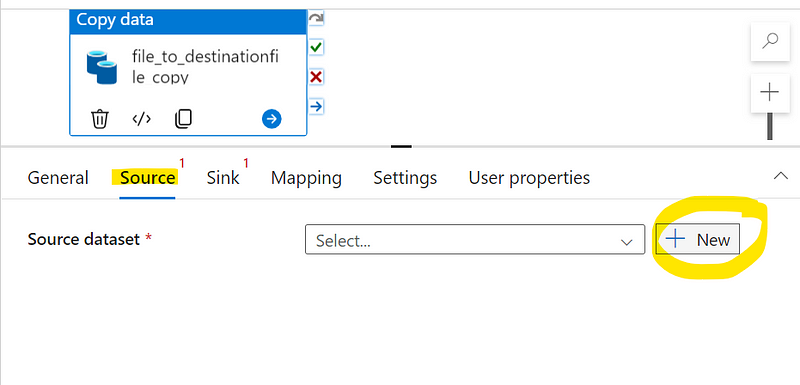Go to the Mapping tab
800x385 pixels.
click(x=306, y=178)
